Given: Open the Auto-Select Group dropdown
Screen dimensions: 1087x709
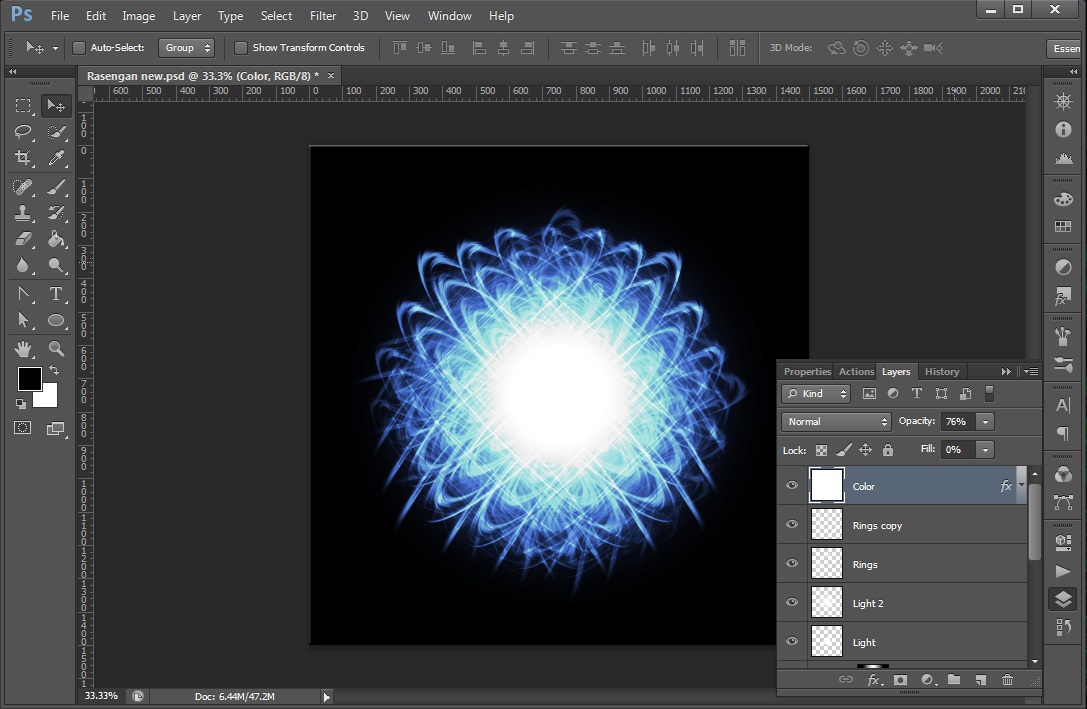Looking at the screenshot, I should point(187,48).
